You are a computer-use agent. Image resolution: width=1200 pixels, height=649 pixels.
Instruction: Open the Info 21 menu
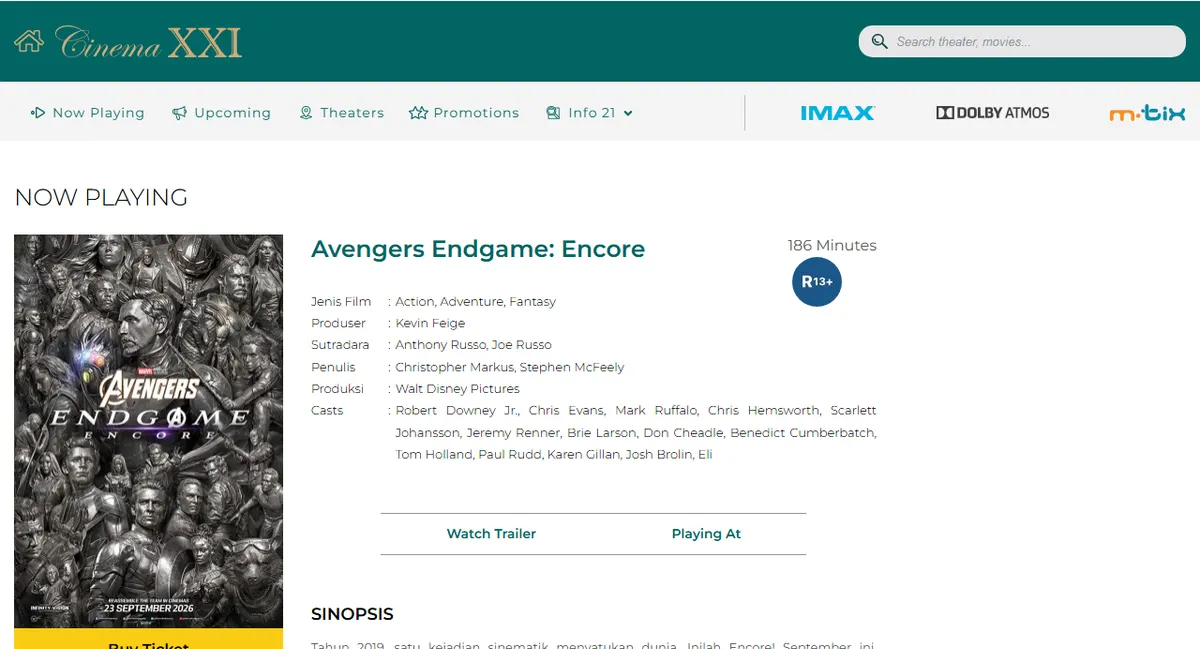(x=590, y=113)
